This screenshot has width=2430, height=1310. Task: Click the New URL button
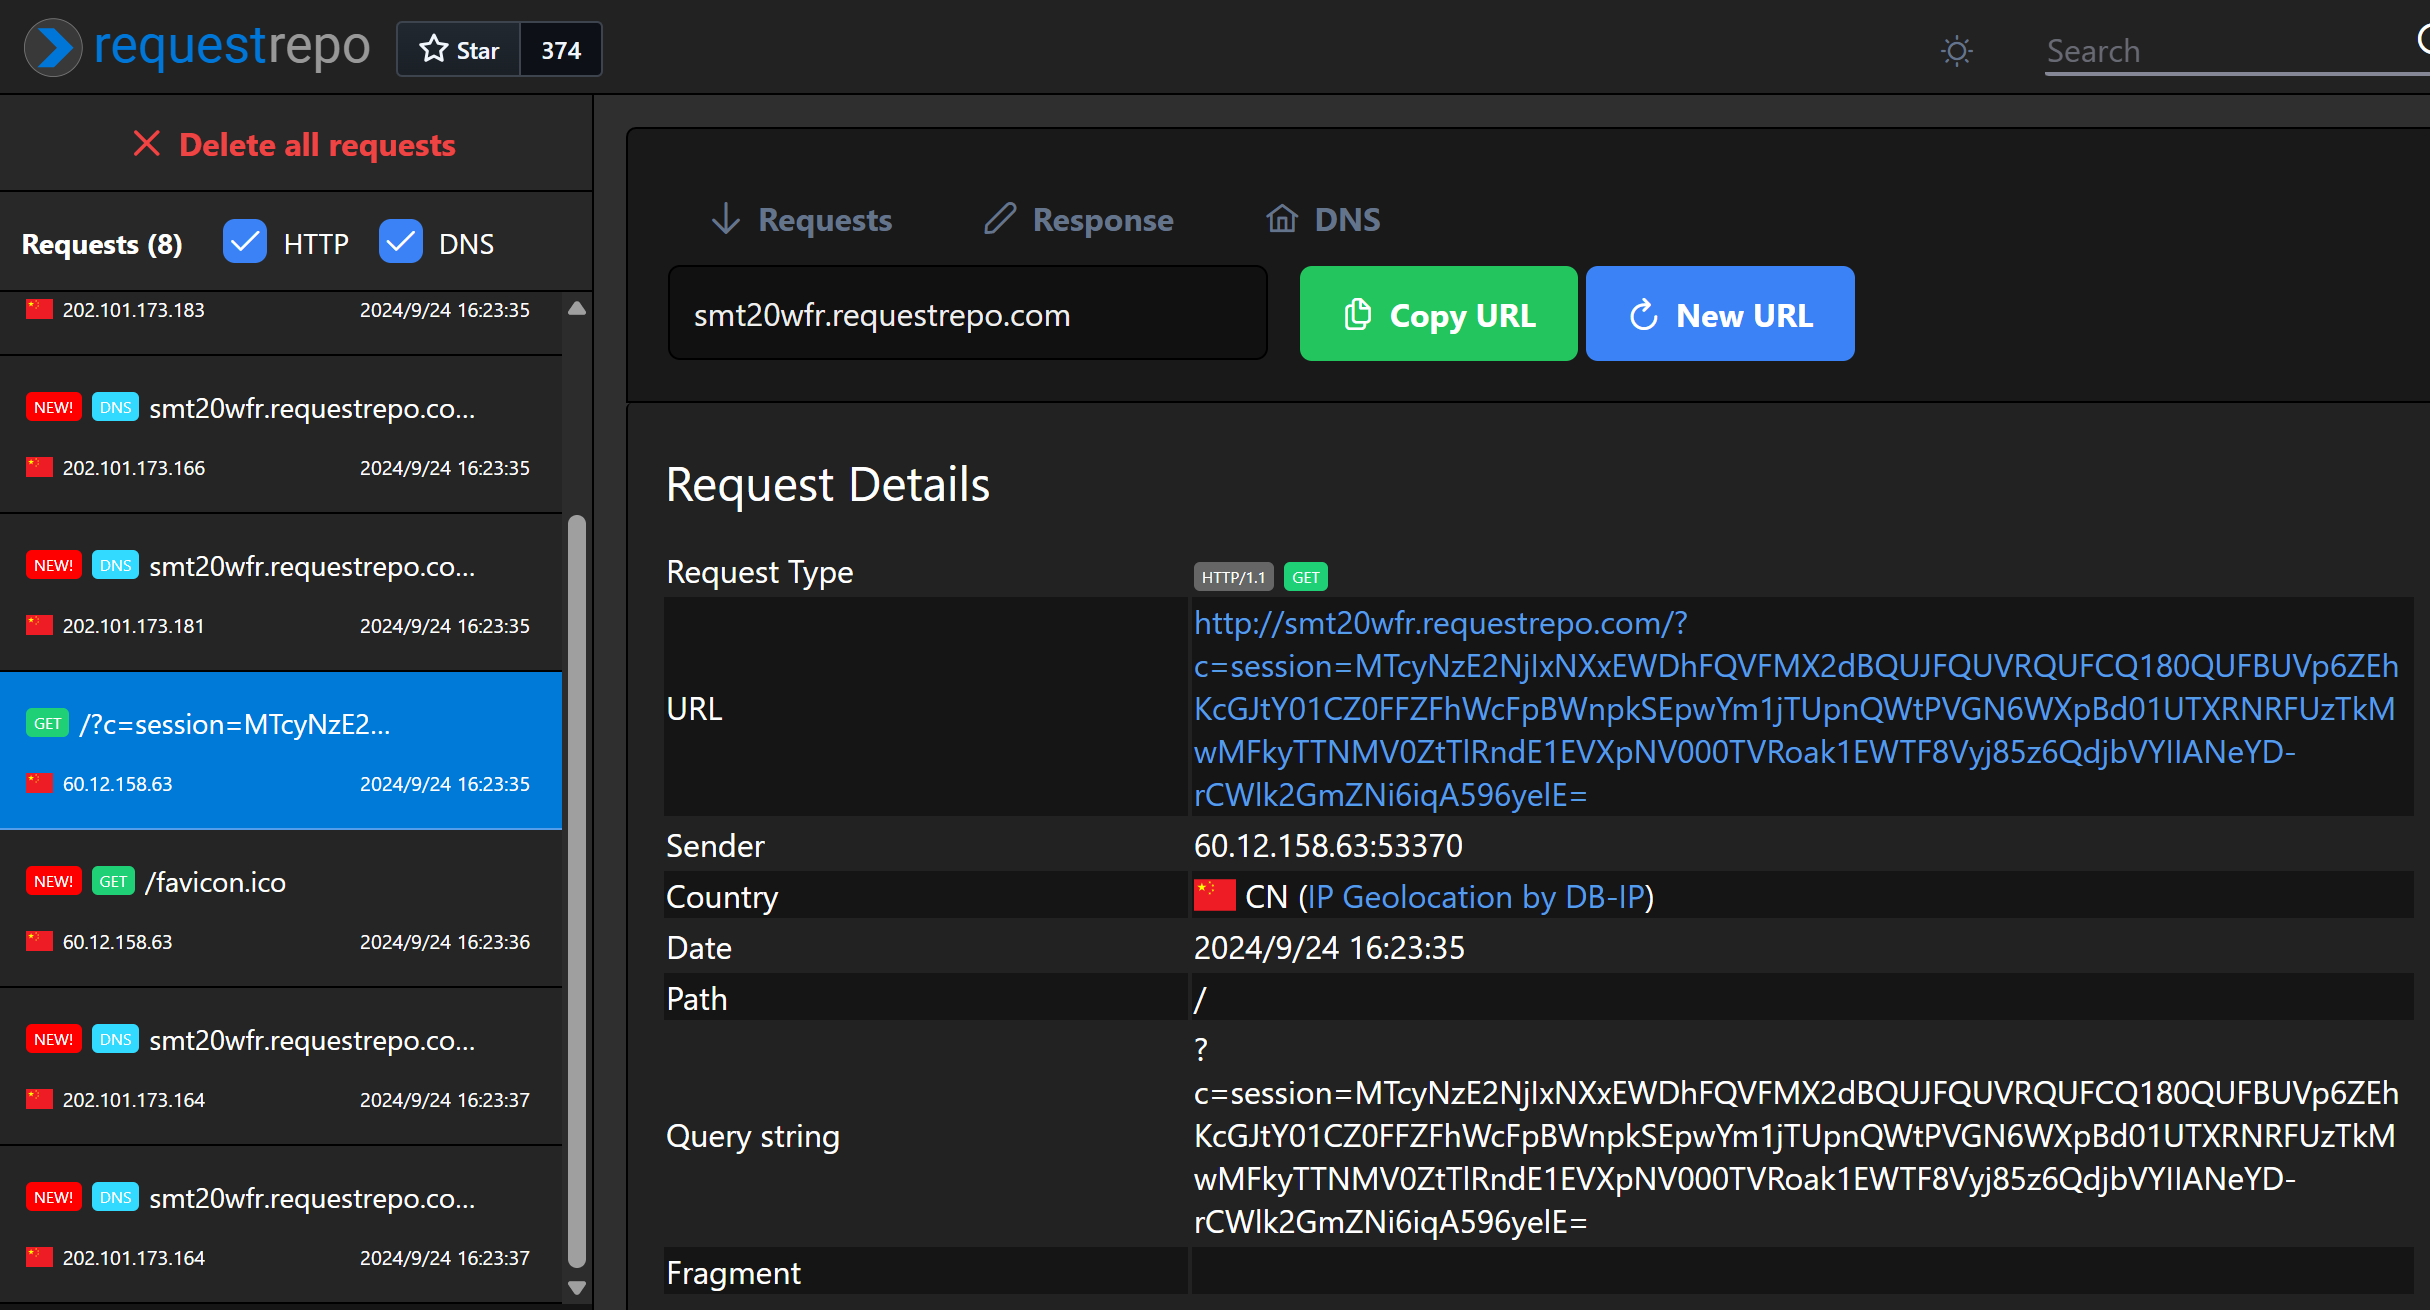pos(1720,314)
